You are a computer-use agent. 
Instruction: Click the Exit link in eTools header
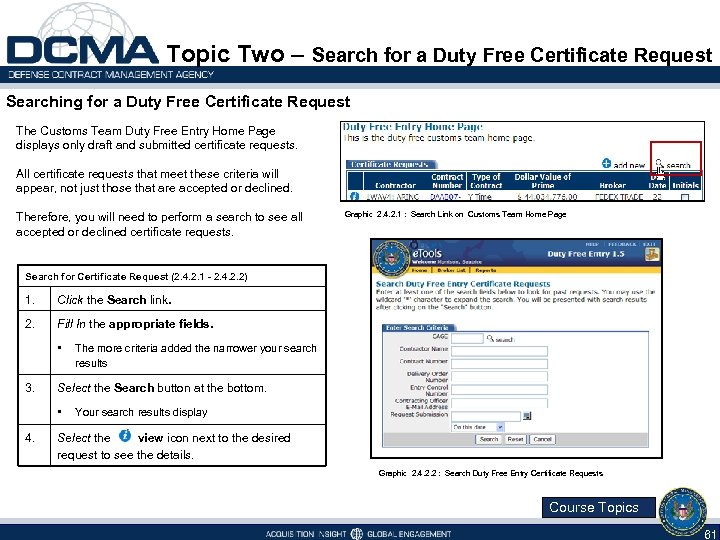tap(649, 244)
